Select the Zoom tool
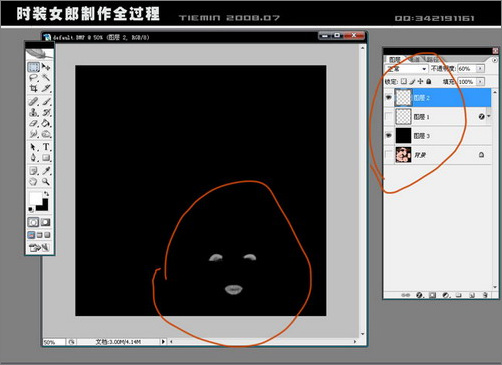The image size is (502, 365). (46, 182)
